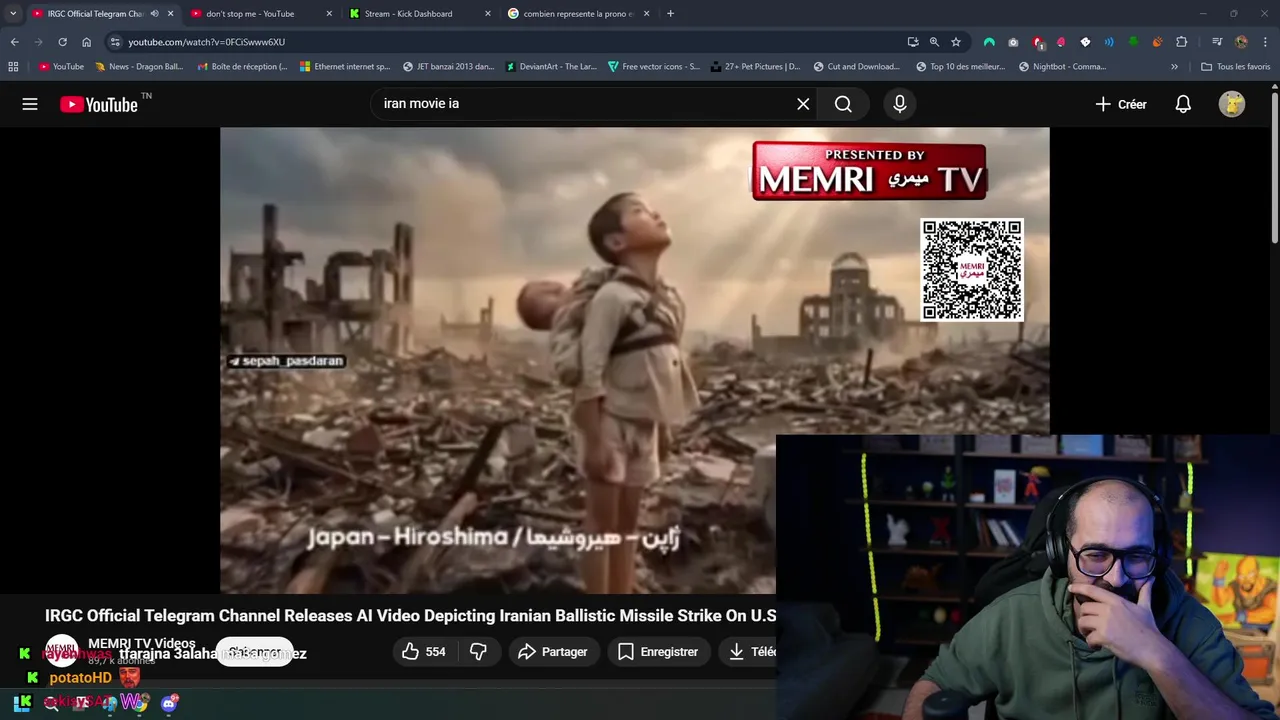Expand hidden bookmarks chevron

[x=1174, y=67]
